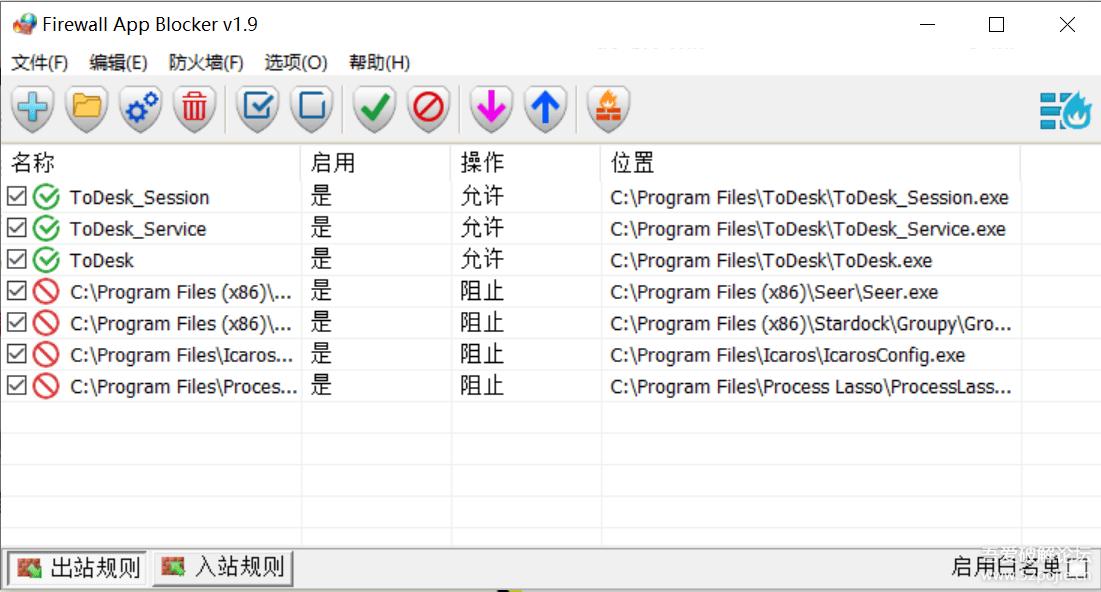Enable the 启用白名单 whitelist checkbox
The width and height of the screenshot is (1101, 592).
tap(1077, 567)
